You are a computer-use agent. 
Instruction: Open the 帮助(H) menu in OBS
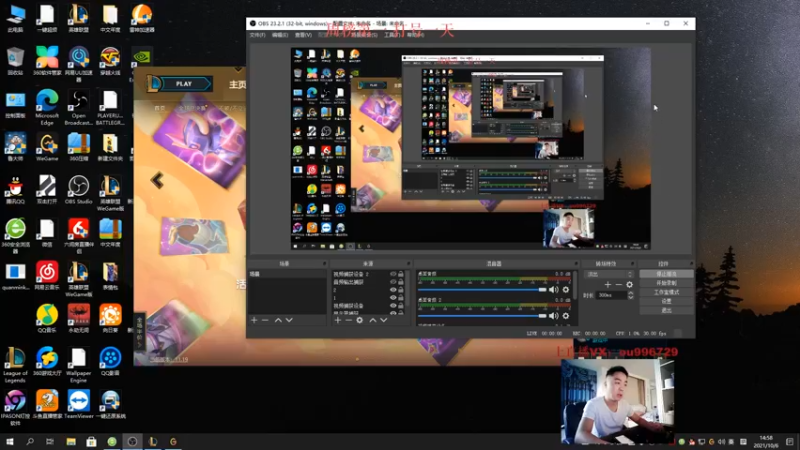pos(415,35)
